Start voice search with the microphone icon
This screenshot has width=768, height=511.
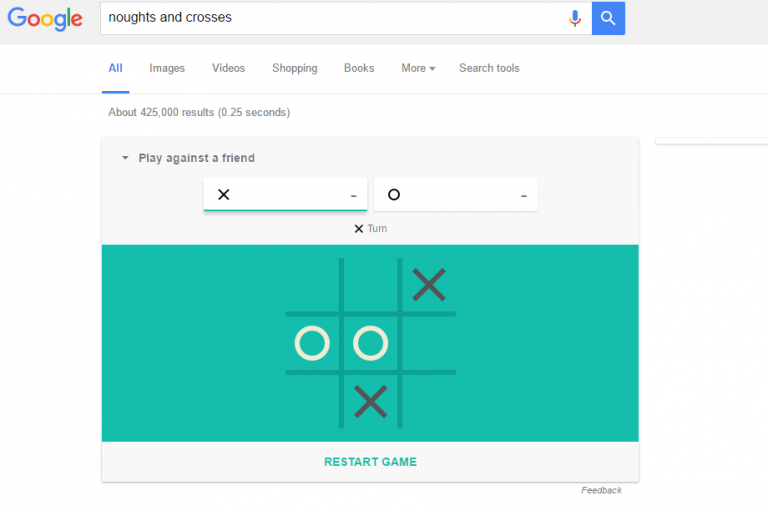click(x=575, y=19)
